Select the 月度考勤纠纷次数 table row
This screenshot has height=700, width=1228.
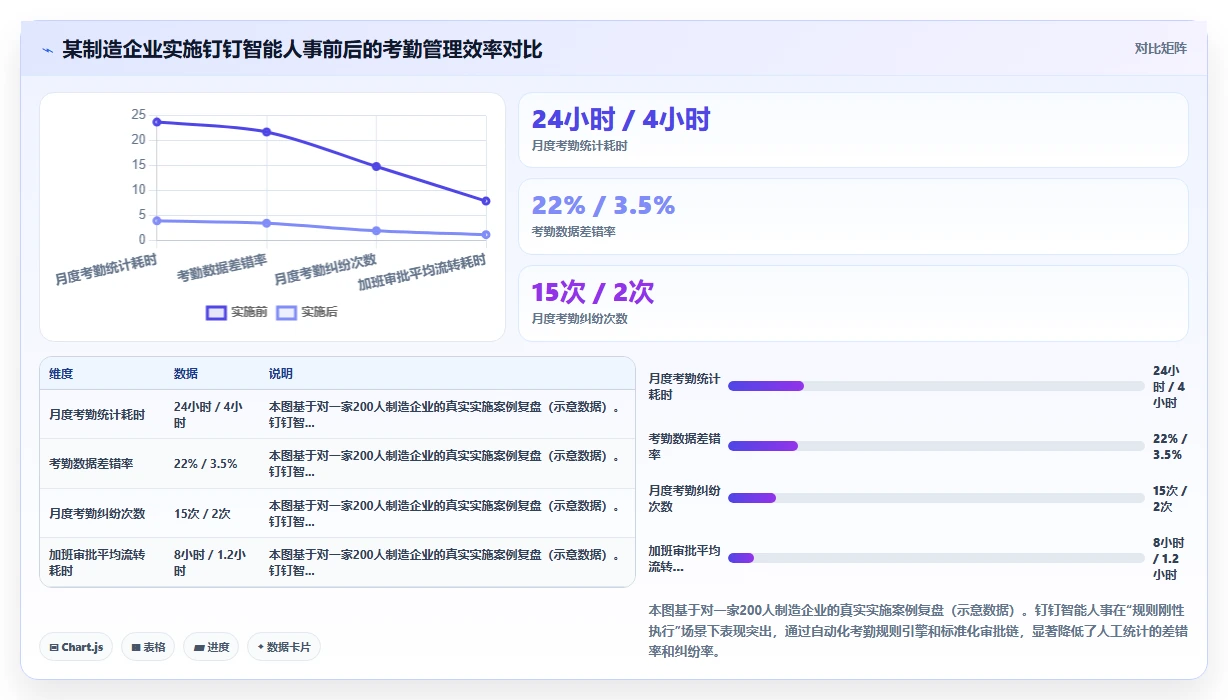tap(337, 513)
